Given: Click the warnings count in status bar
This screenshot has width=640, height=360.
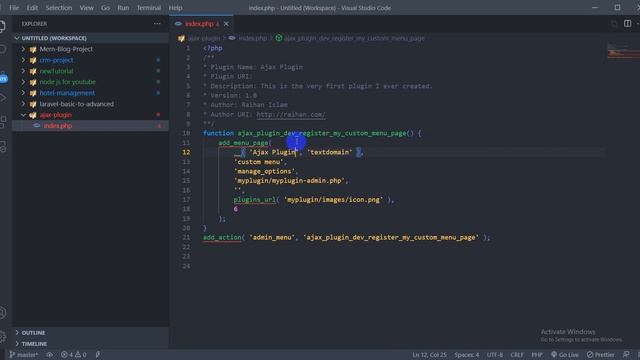Looking at the screenshot, I should click(x=80, y=355).
